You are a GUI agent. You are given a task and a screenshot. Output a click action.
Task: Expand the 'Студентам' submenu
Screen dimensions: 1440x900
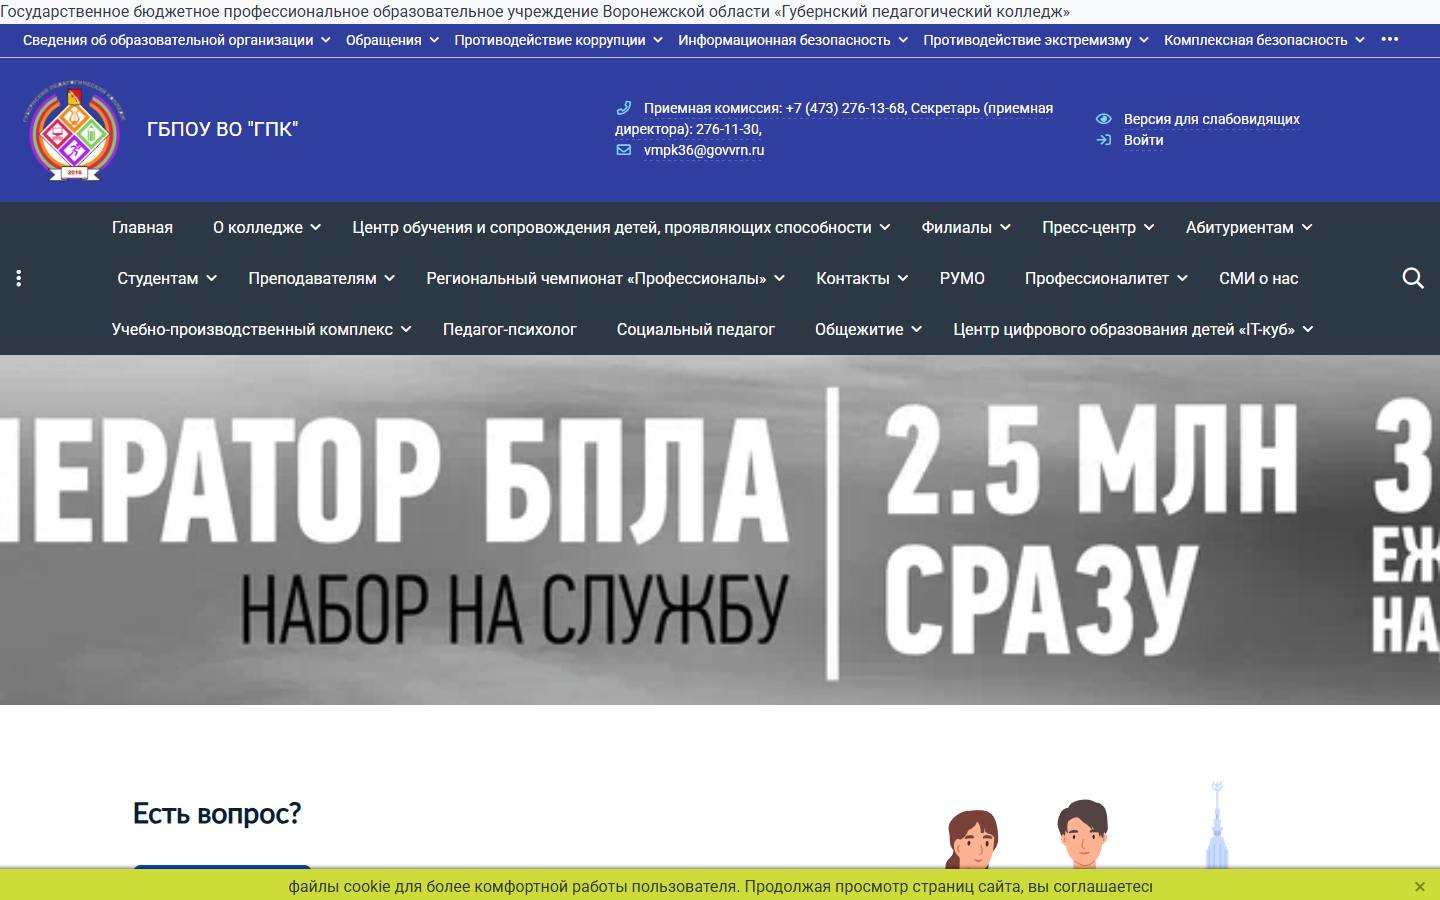click(x=167, y=278)
